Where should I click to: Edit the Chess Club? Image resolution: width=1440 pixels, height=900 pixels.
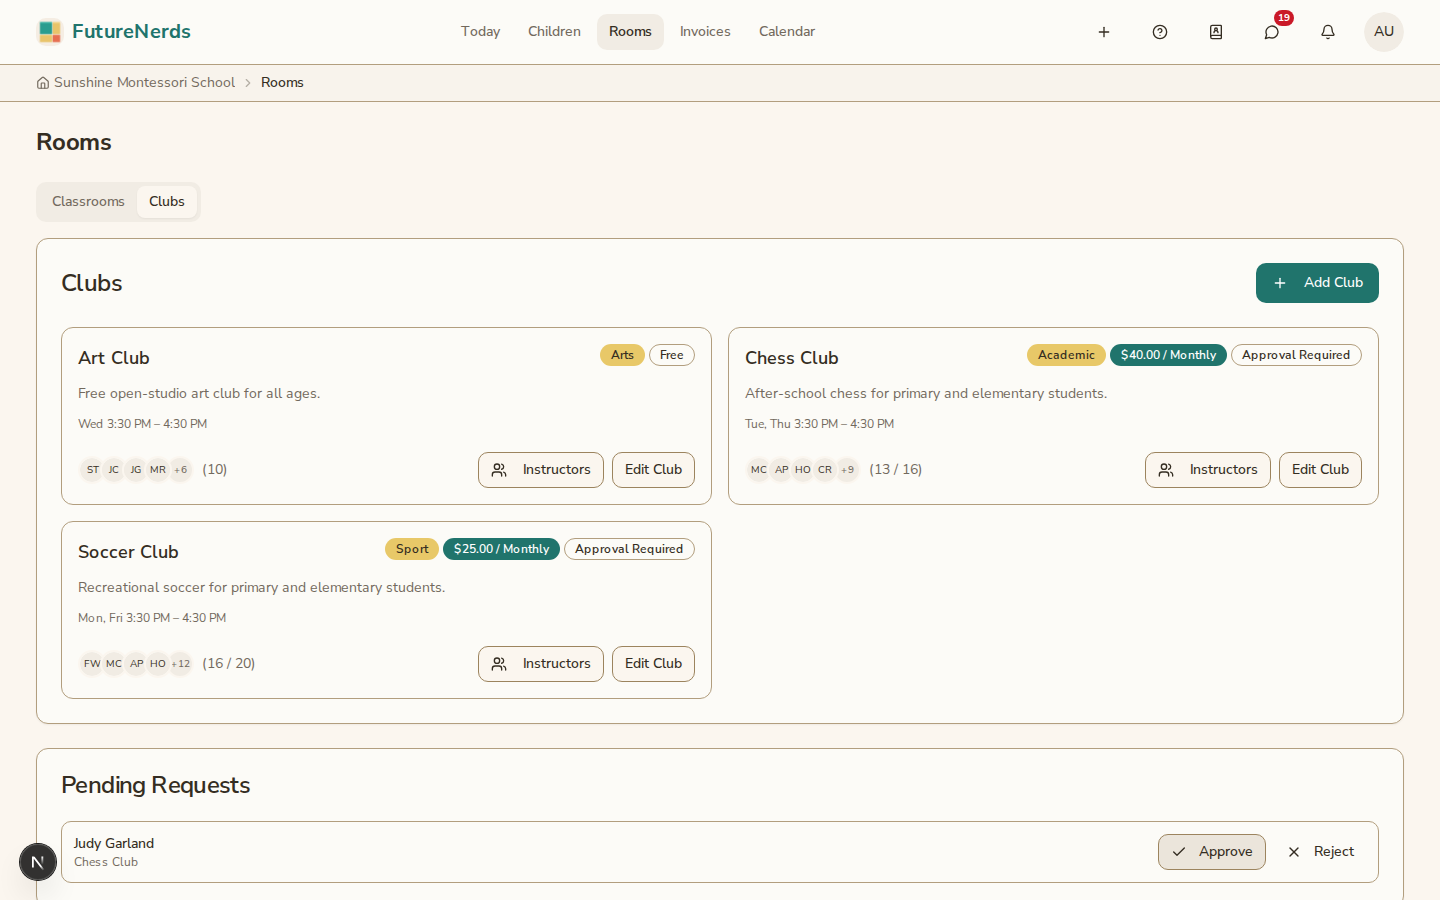pyautogui.click(x=1320, y=470)
